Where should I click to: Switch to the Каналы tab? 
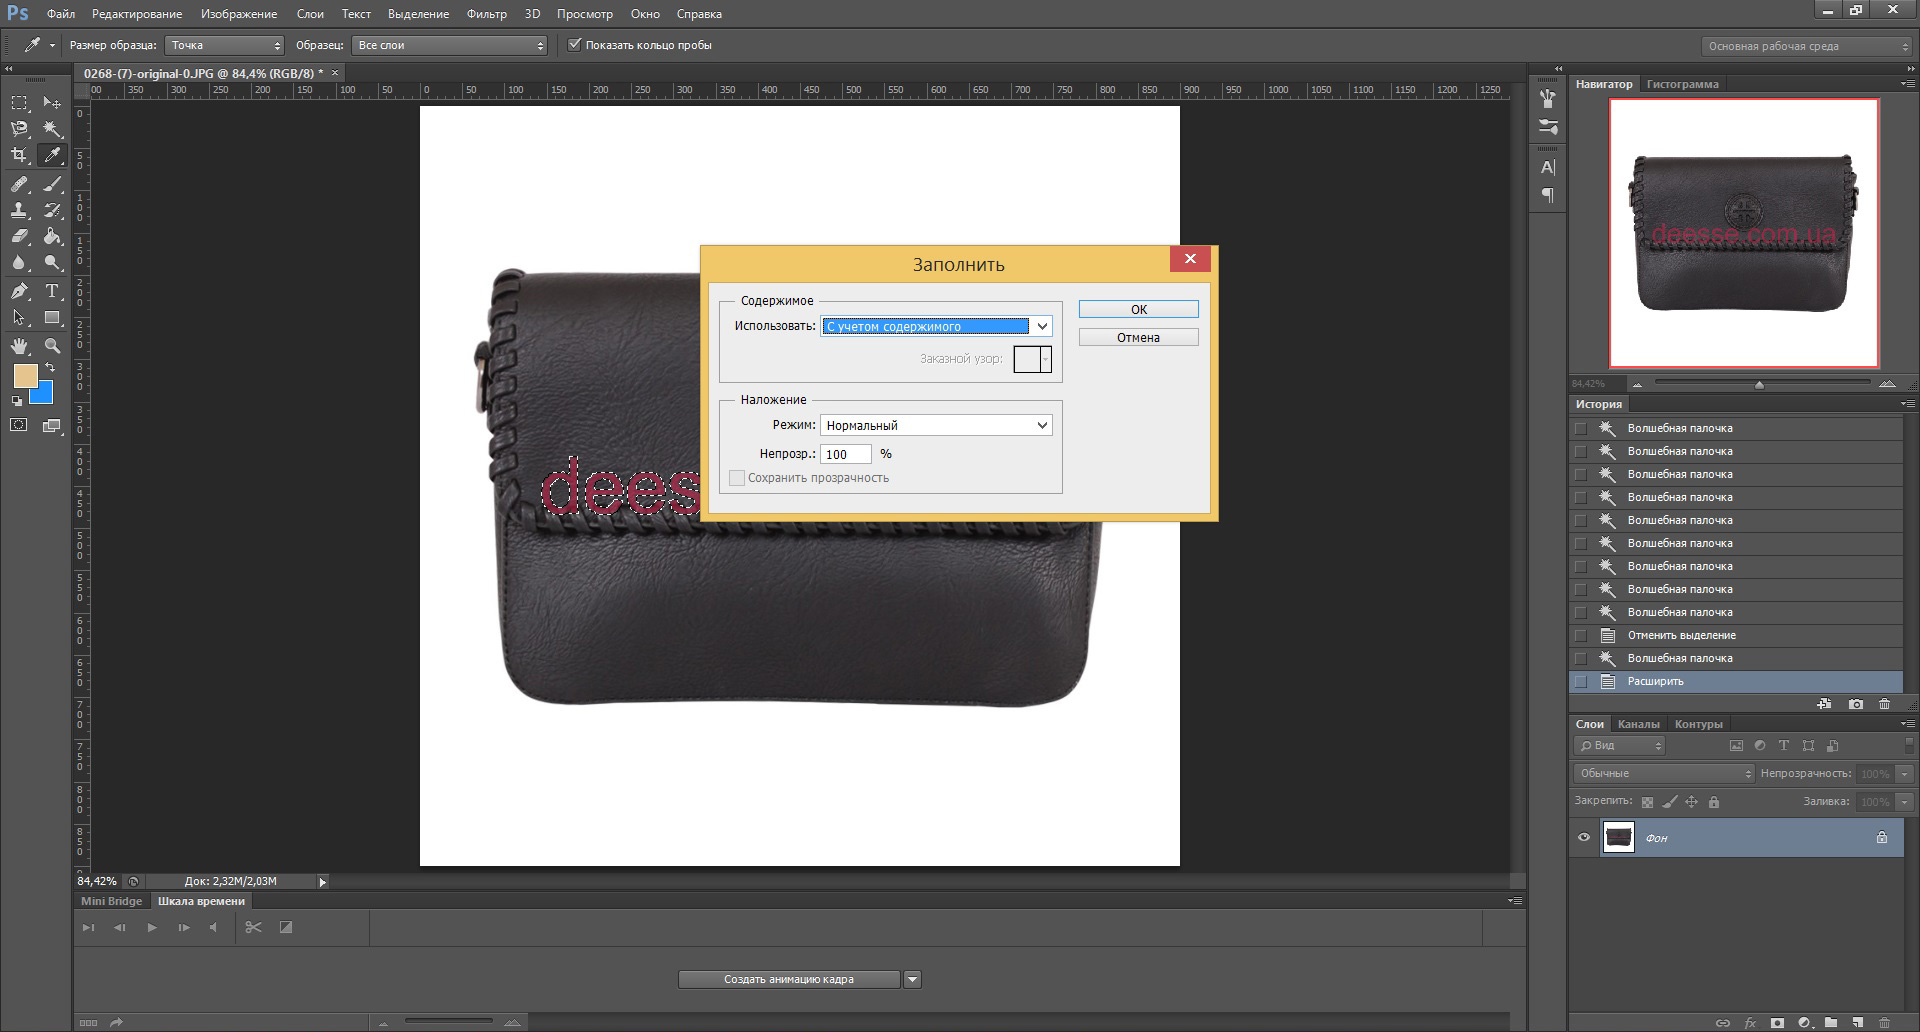1638,724
